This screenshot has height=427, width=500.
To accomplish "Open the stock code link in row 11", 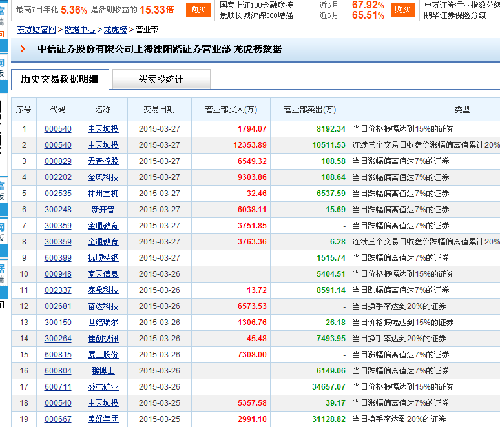I will point(58,290).
